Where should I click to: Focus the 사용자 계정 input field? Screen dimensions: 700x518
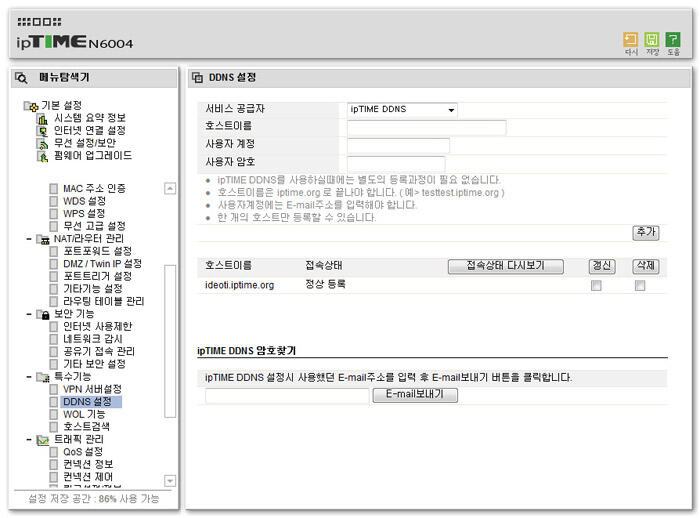click(x=398, y=146)
